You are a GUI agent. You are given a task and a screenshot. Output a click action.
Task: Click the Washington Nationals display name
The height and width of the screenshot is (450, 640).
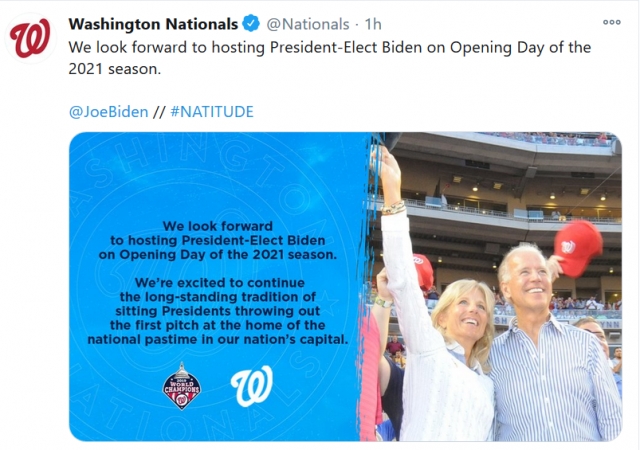[153, 24]
